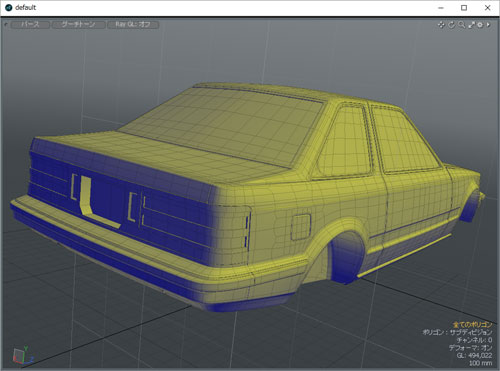Viewport: 500px width, 371px height.
Task: Select the fuel cap panel on car
Action: click(x=301, y=227)
